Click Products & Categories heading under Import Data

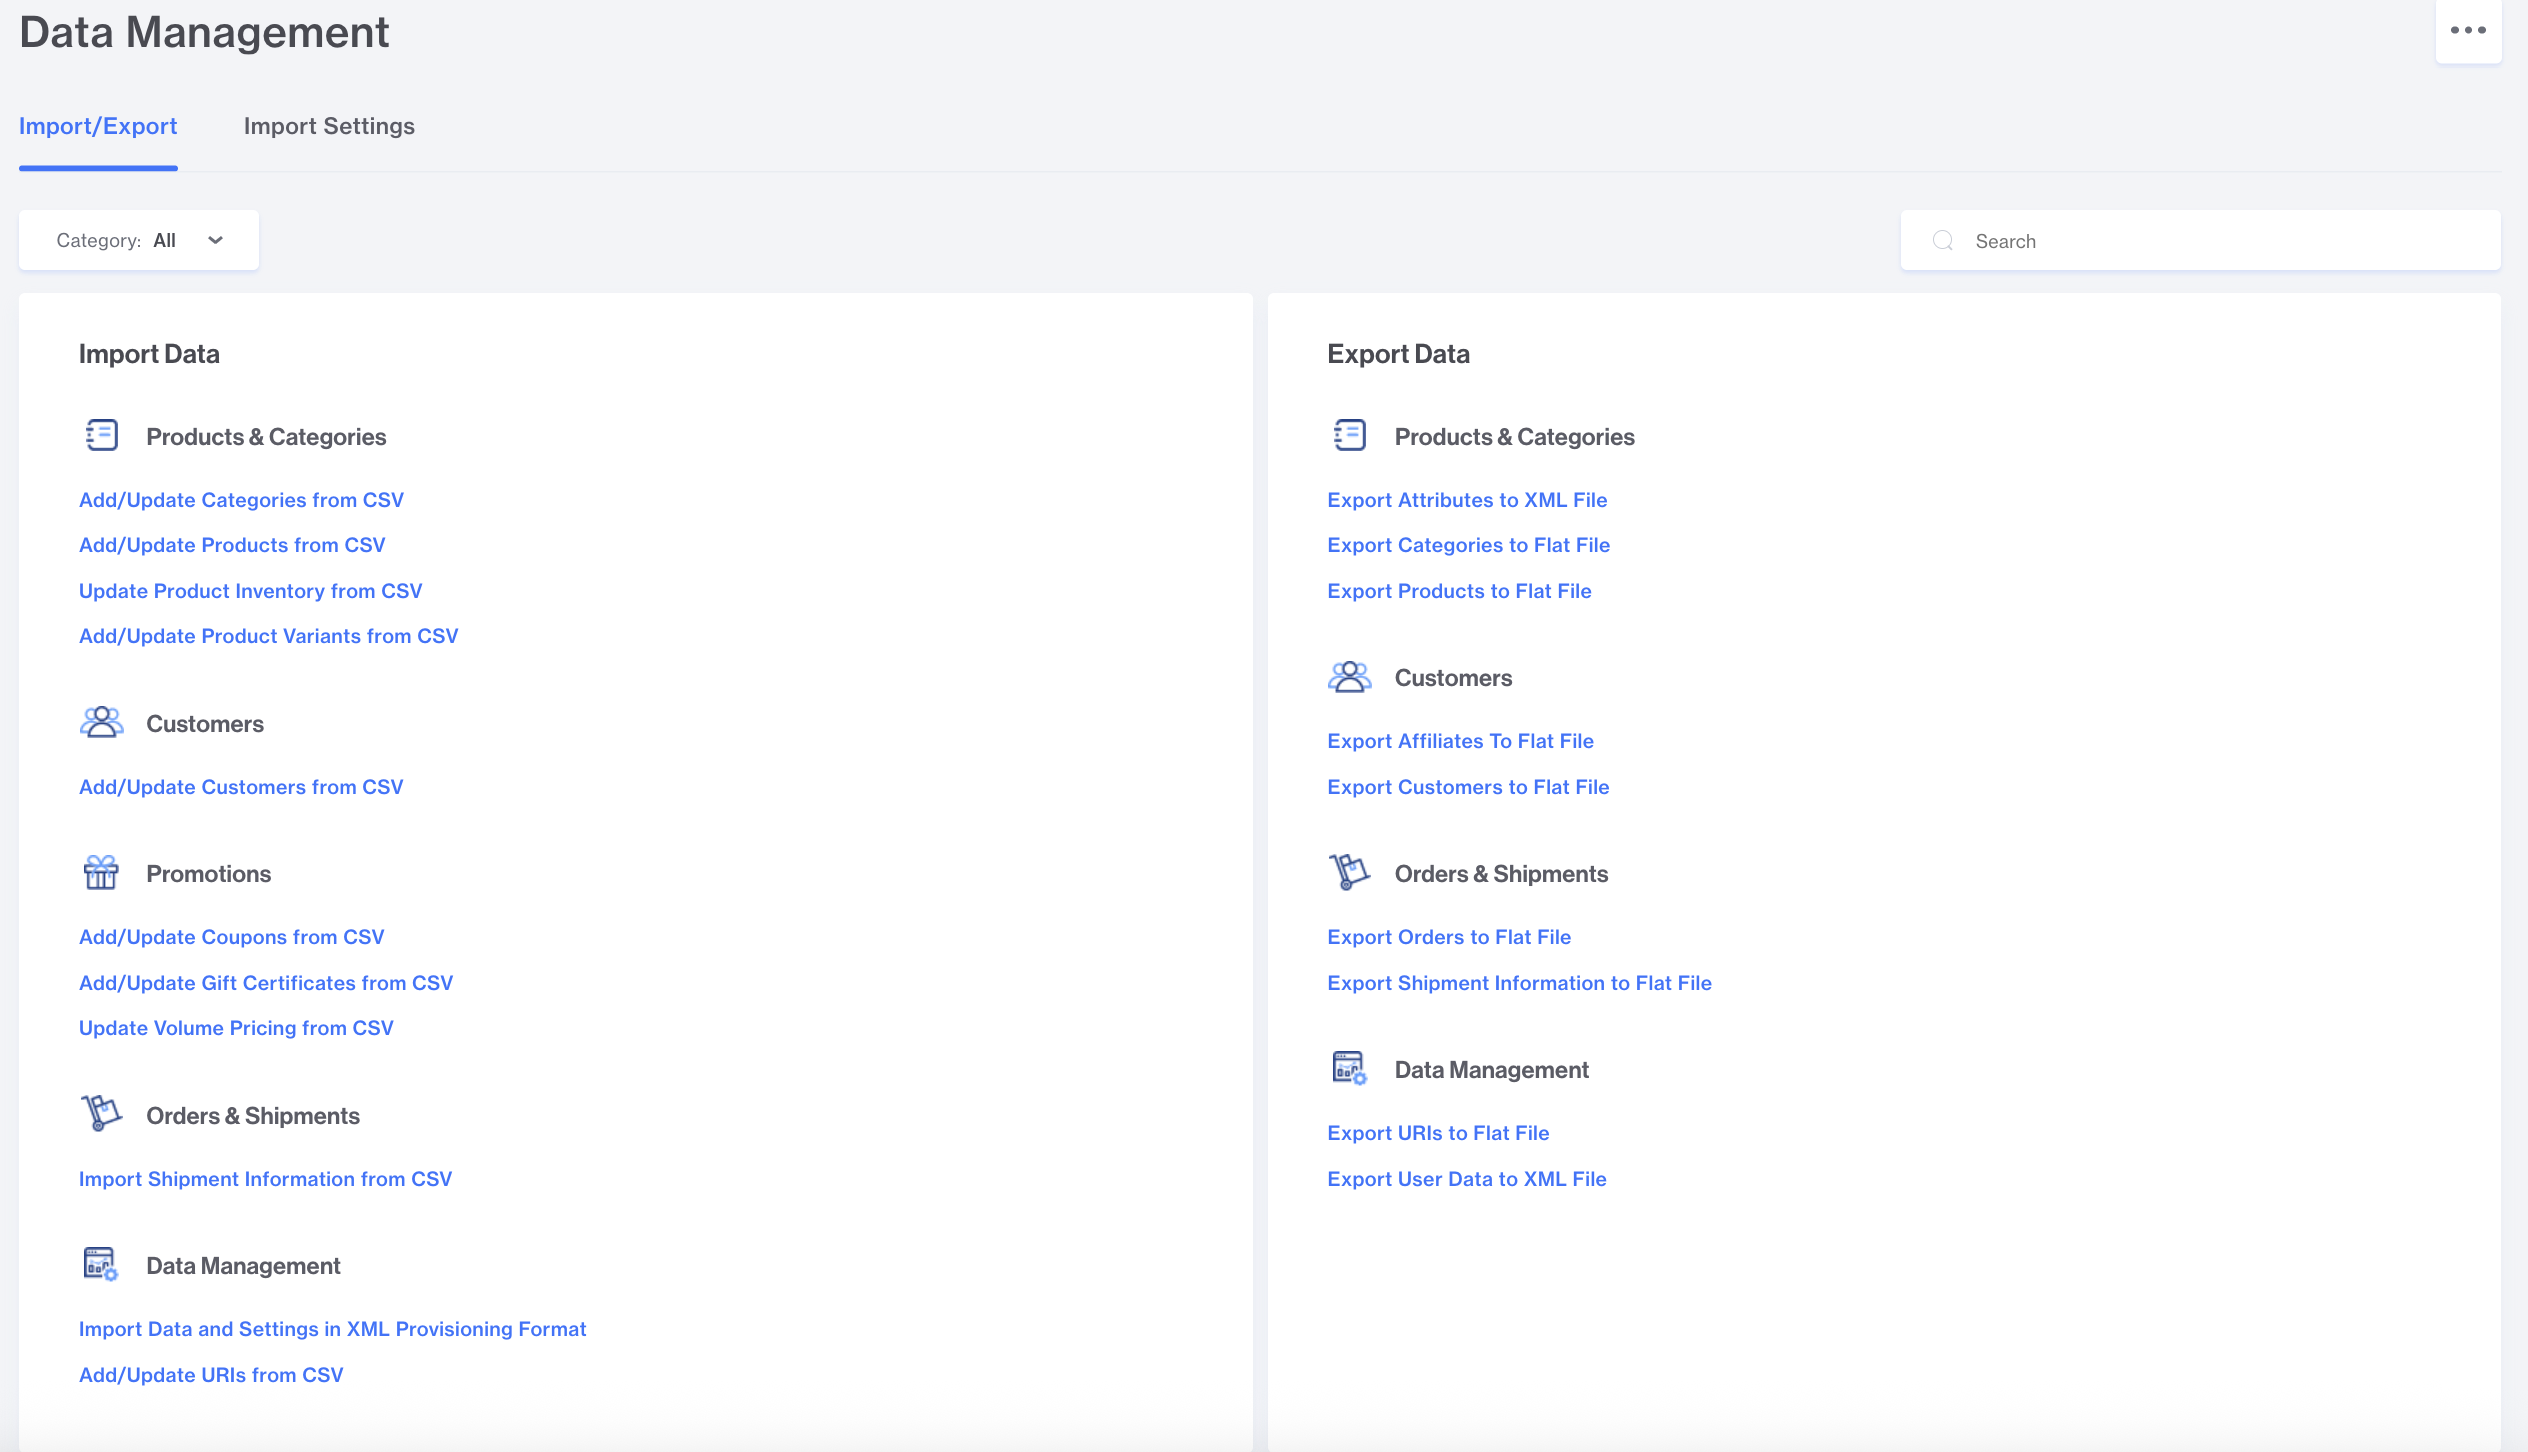pos(266,437)
